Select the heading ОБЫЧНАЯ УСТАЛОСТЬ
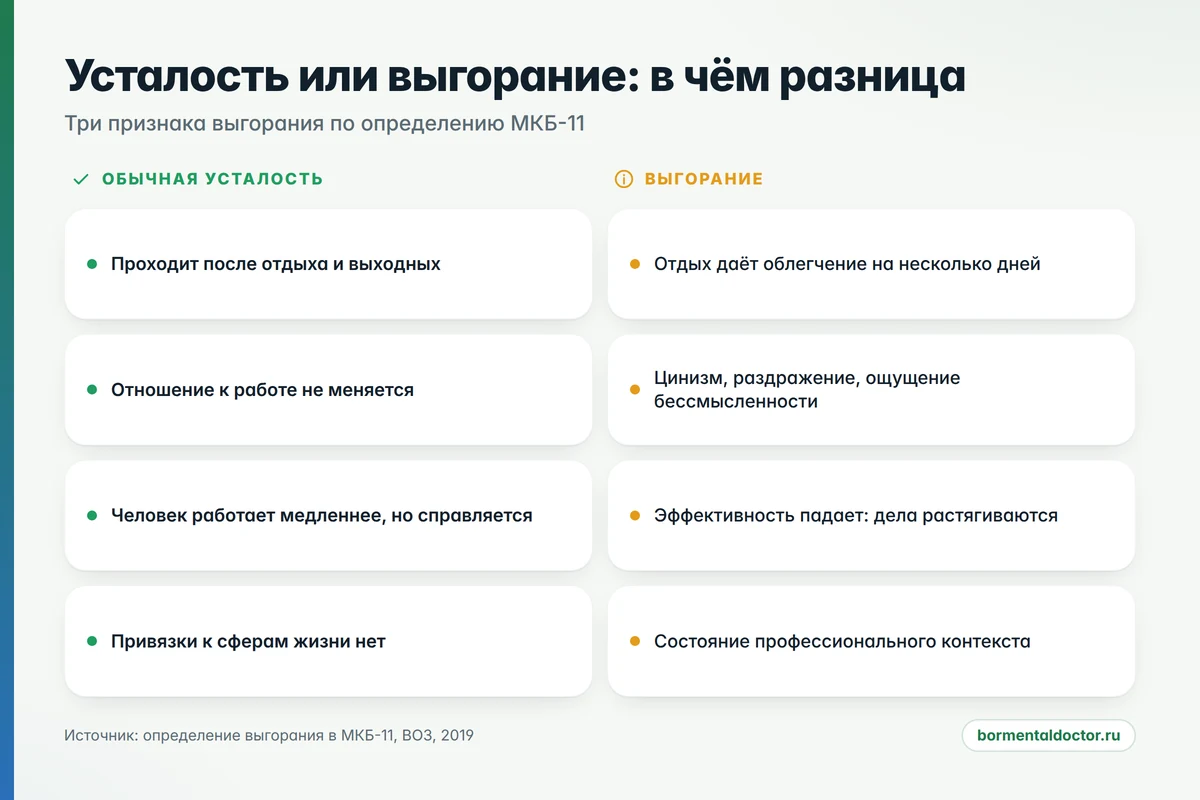The height and width of the screenshot is (800, 1200). tap(212, 179)
